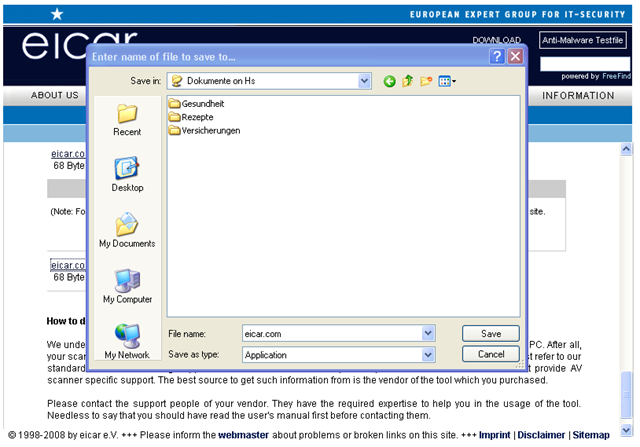Open the Recent places shortcut
640x447 pixels.
click(127, 120)
